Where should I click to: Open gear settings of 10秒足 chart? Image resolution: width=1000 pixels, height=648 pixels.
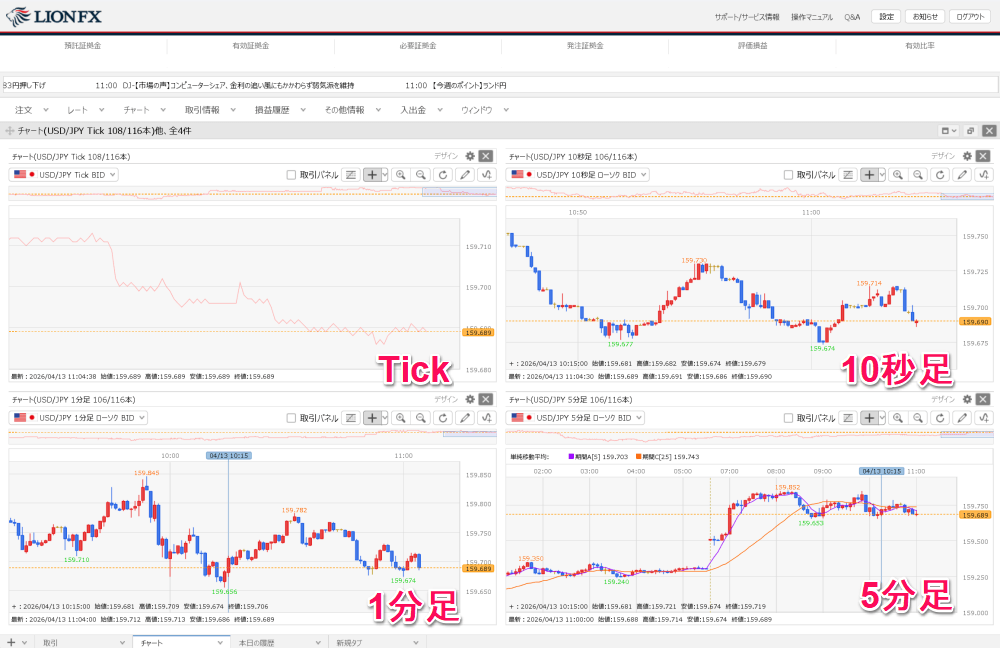point(967,156)
